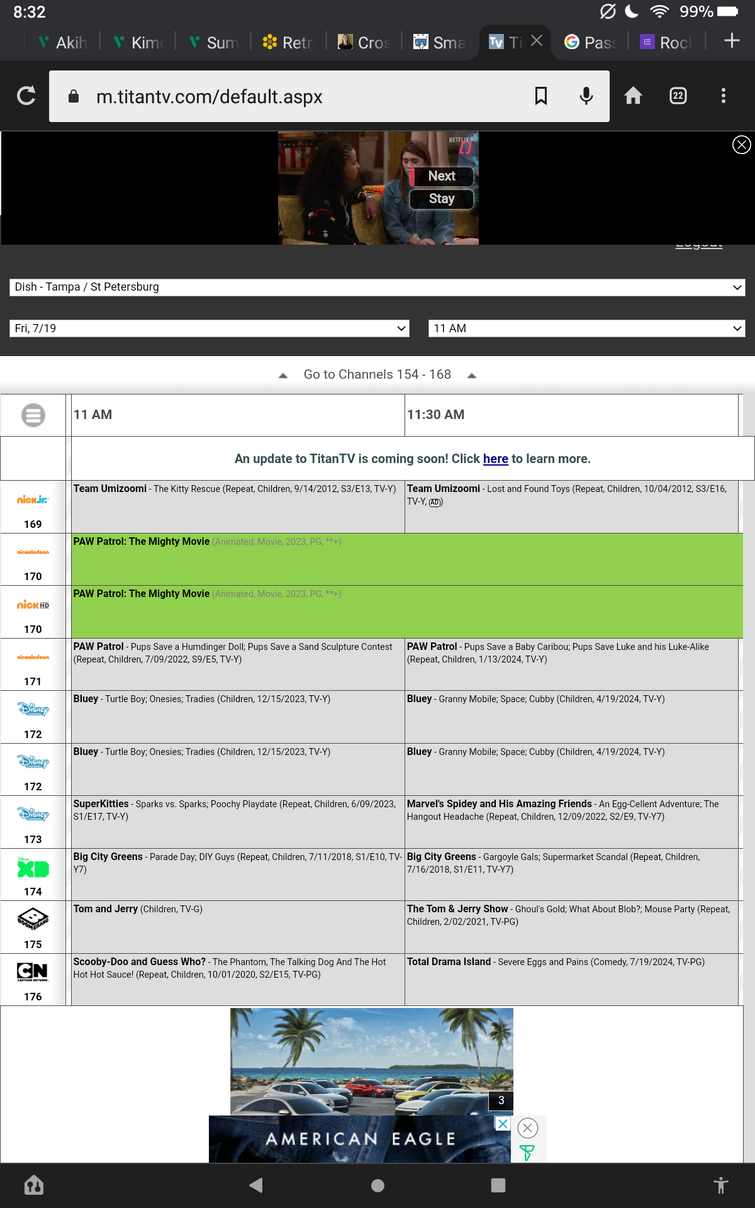Tap the Freestar ad info icon
The height and width of the screenshot is (1208, 755).
526,1153
